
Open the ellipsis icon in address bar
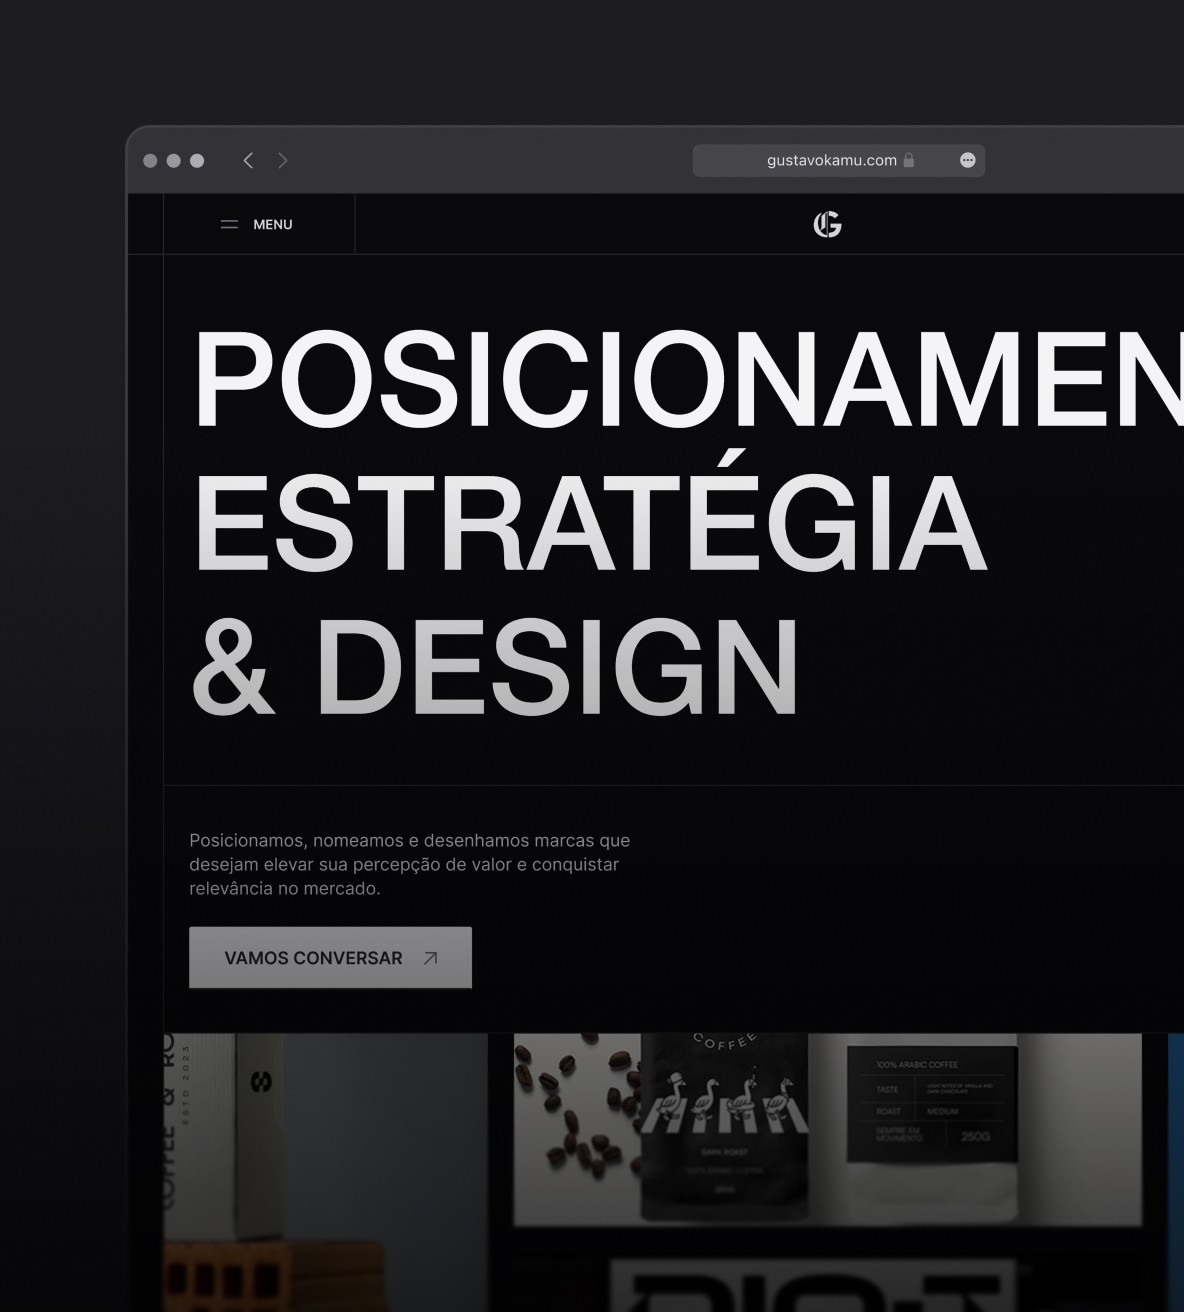pyautogui.click(x=967, y=160)
